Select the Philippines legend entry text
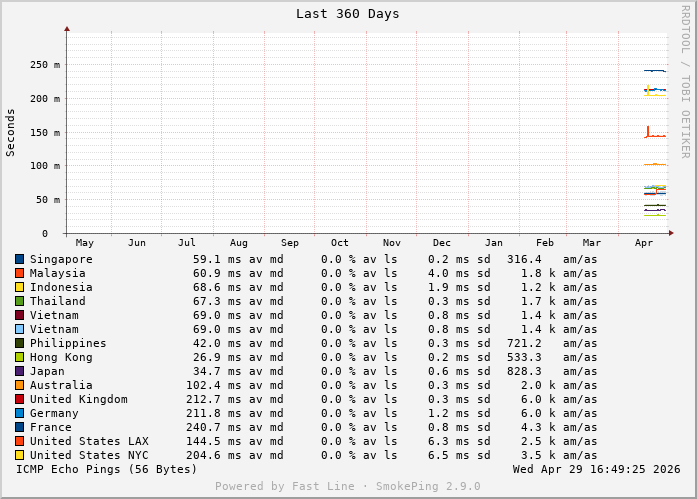Image resolution: width=697 pixels, height=499 pixels. pos(67,343)
